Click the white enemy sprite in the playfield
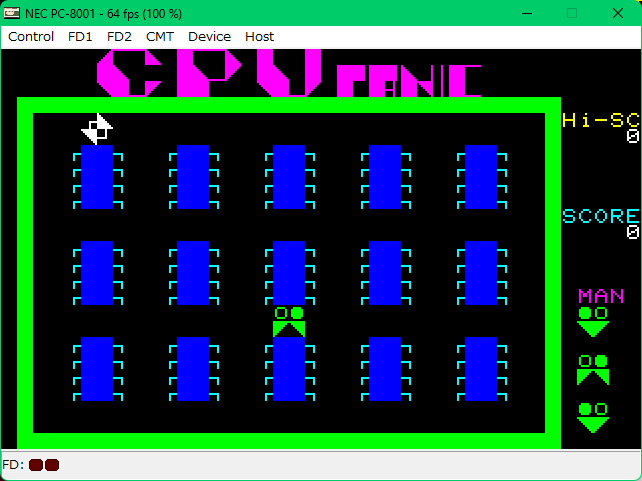 (x=97, y=128)
